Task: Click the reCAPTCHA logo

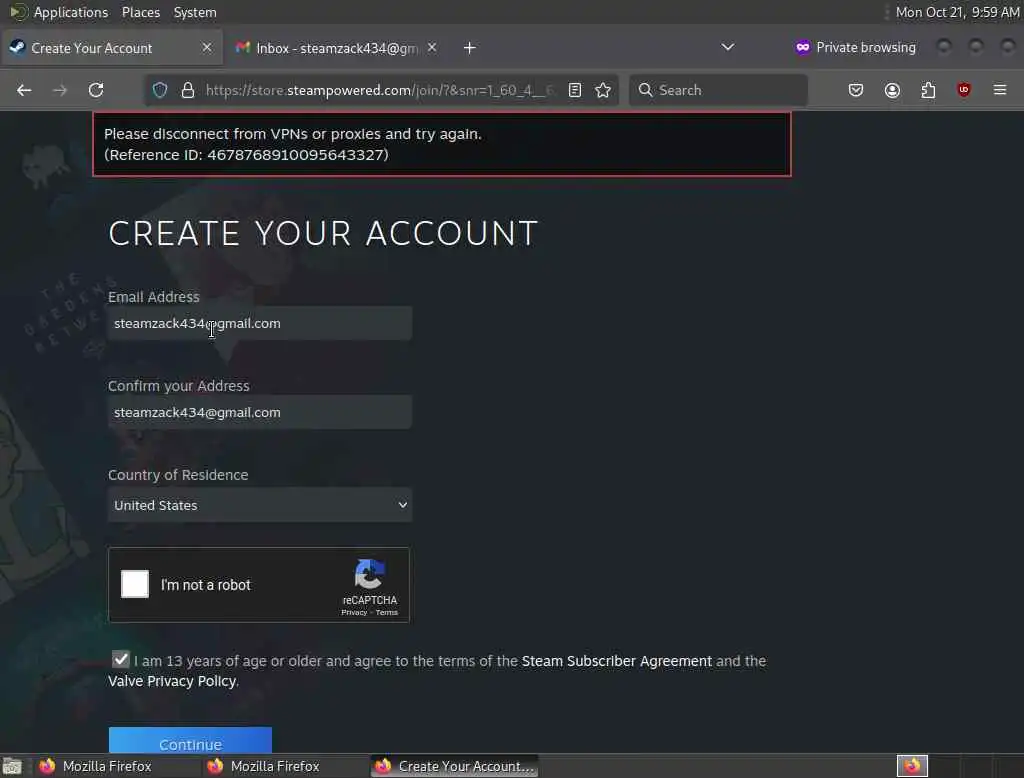Action: coord(370,574)
